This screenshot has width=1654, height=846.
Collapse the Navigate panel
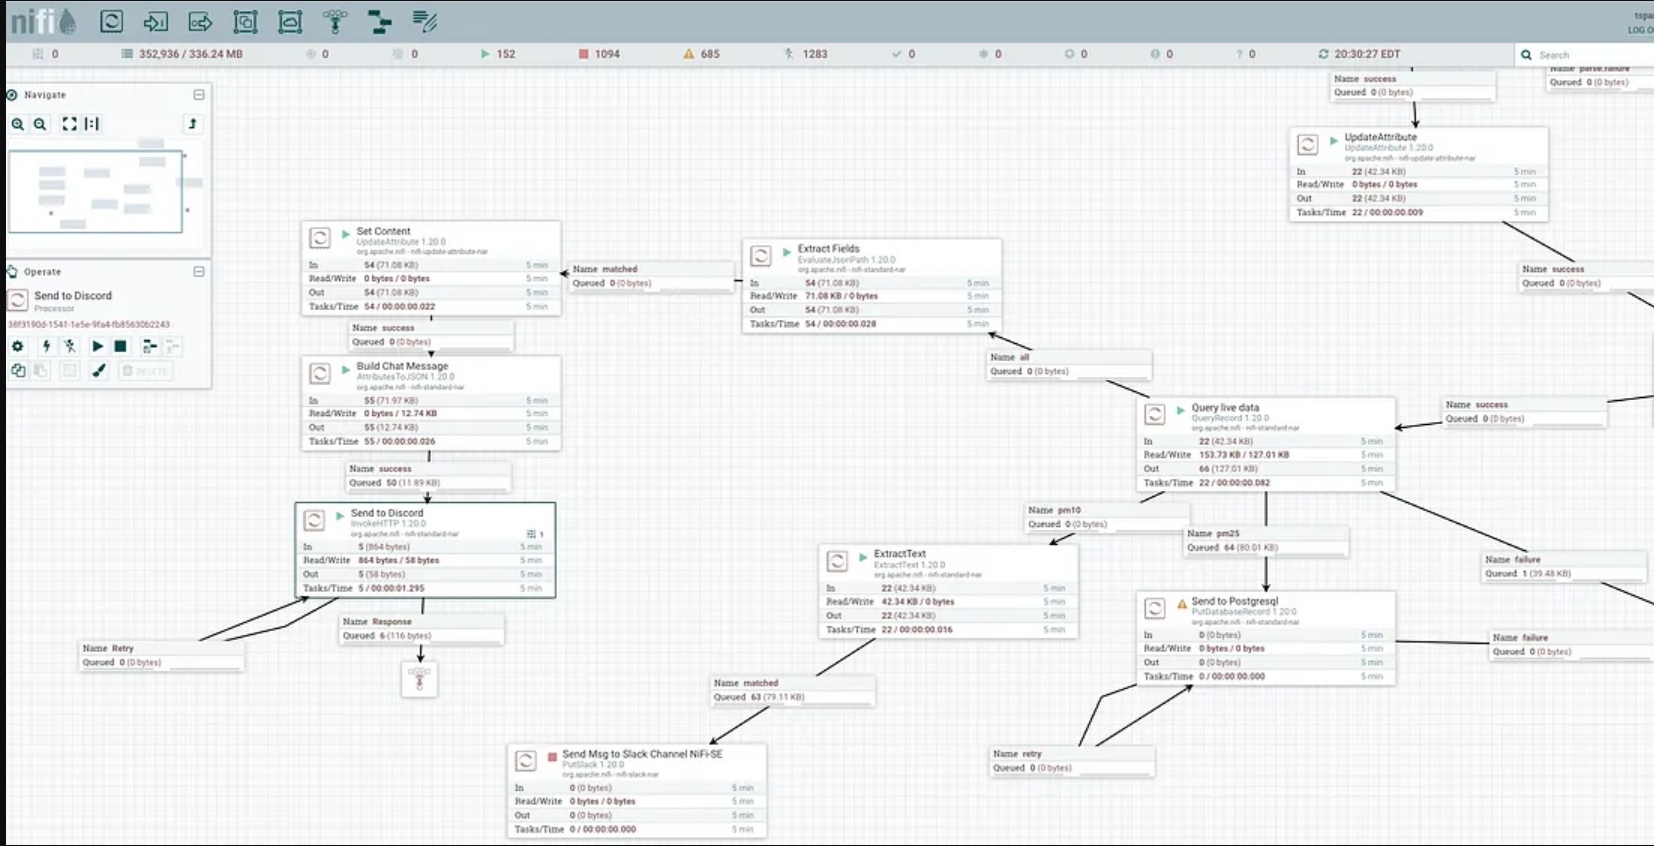(x=199, y=94)
